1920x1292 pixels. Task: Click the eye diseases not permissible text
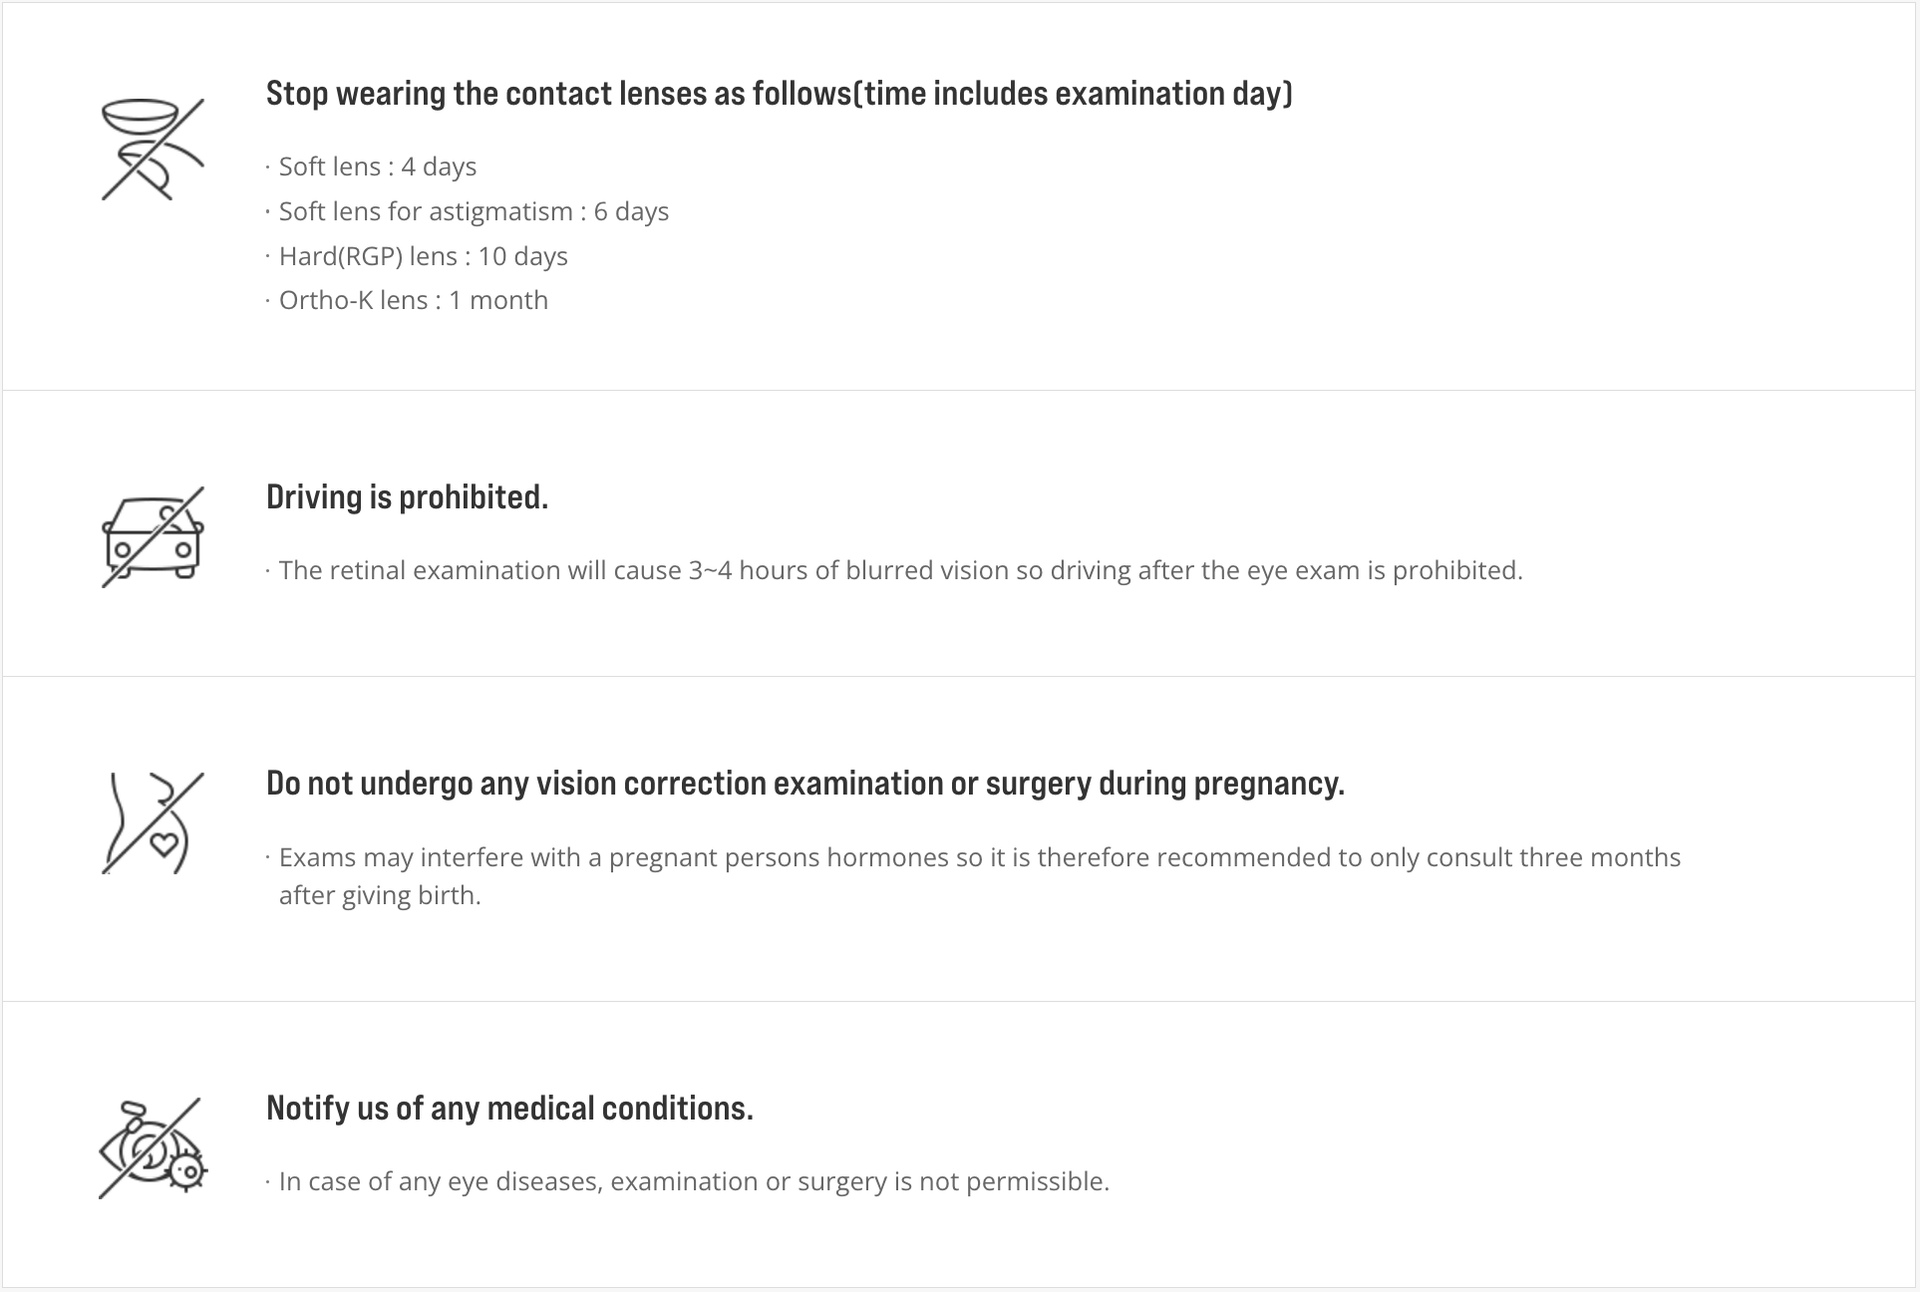point(694,1181)
